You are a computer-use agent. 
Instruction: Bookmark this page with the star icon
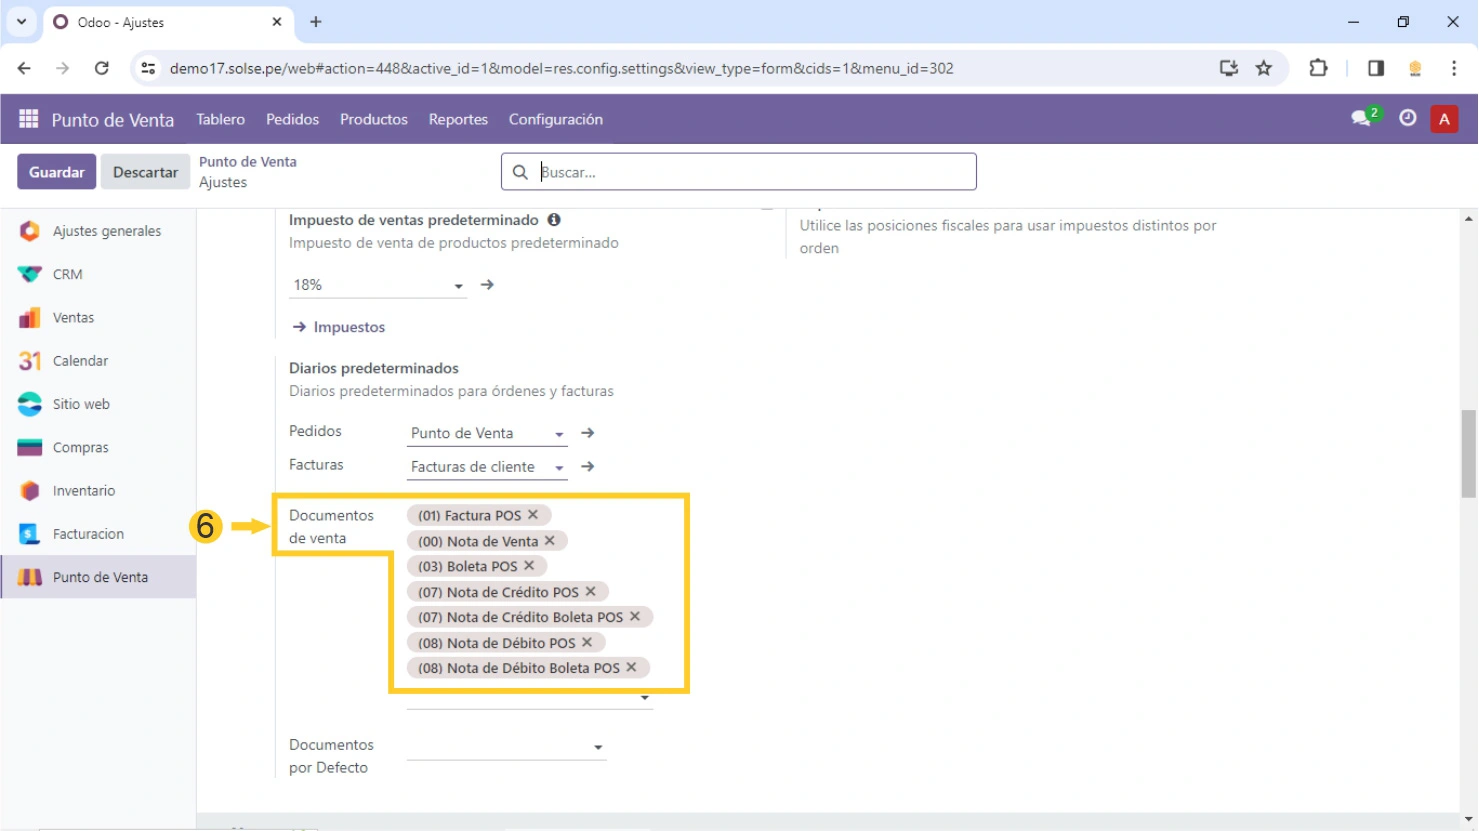tap(1264, 68)
